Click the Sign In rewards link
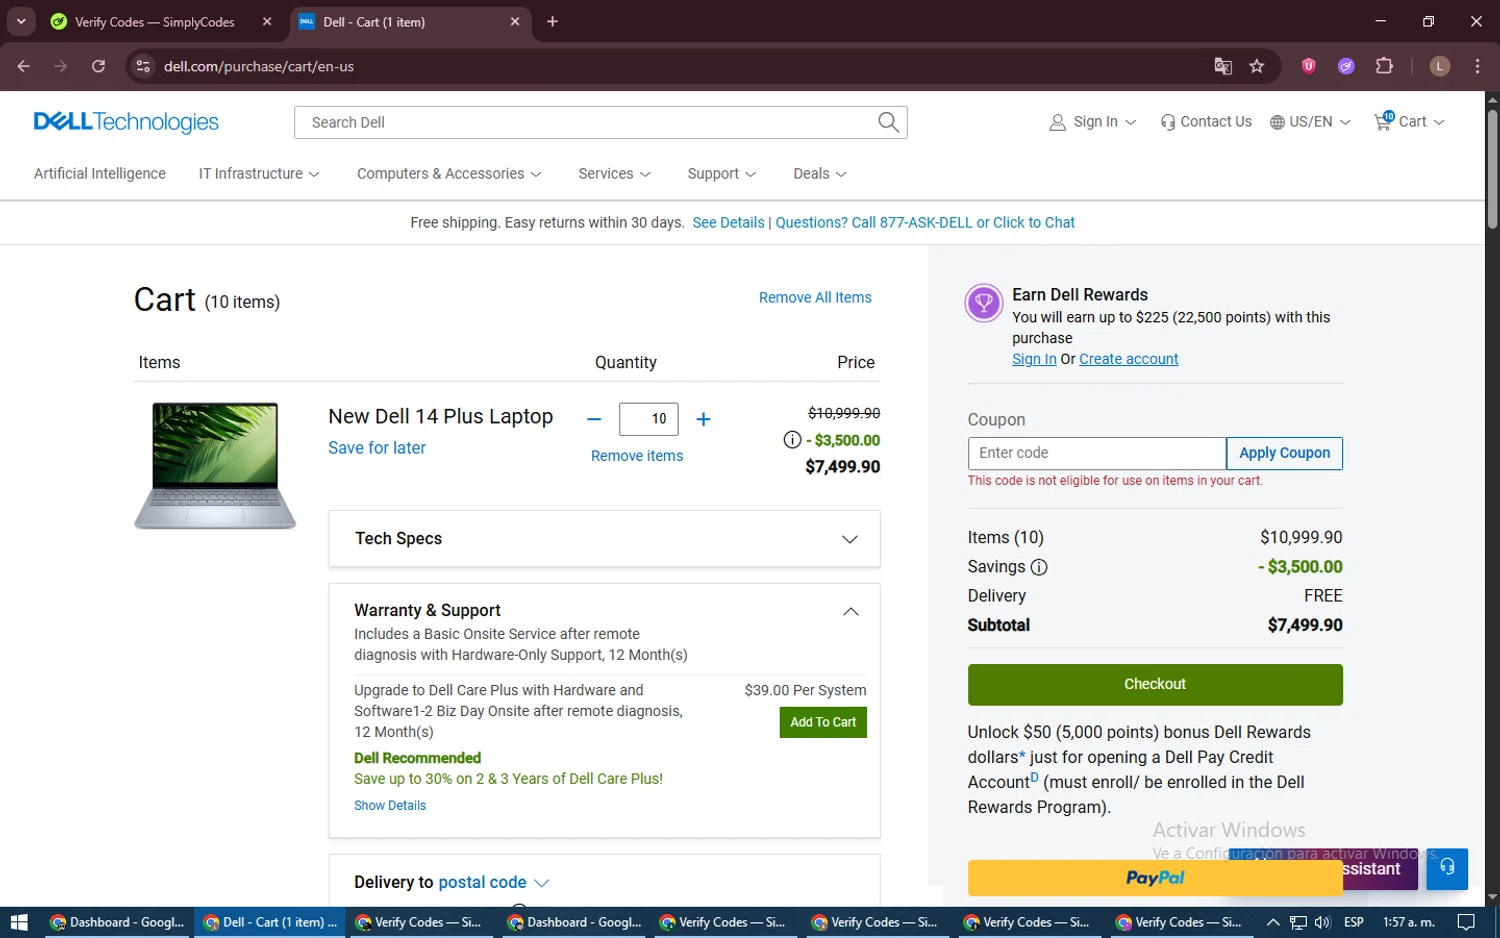This screenshot has height=938, width=1500. click(1034, 359)
